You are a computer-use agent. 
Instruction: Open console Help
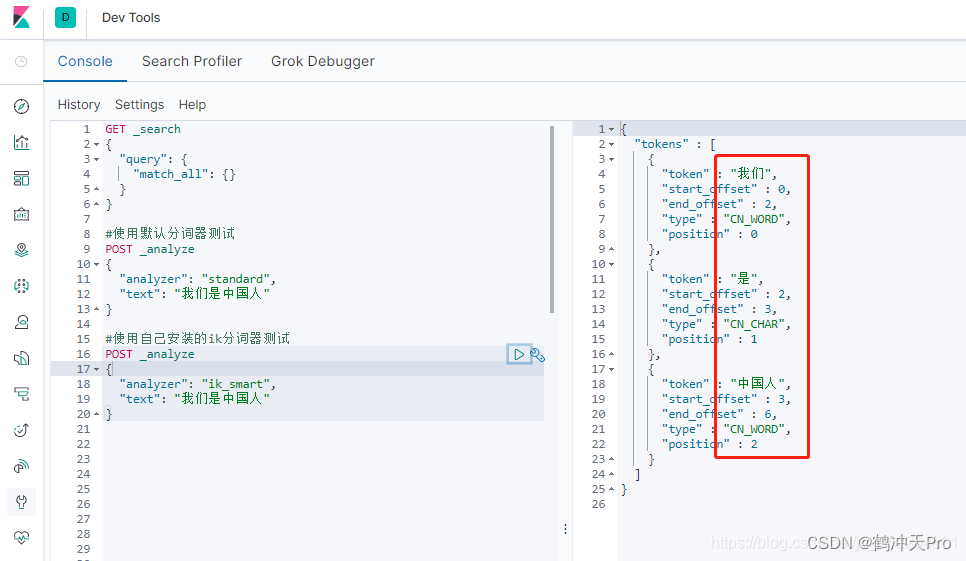192,105
